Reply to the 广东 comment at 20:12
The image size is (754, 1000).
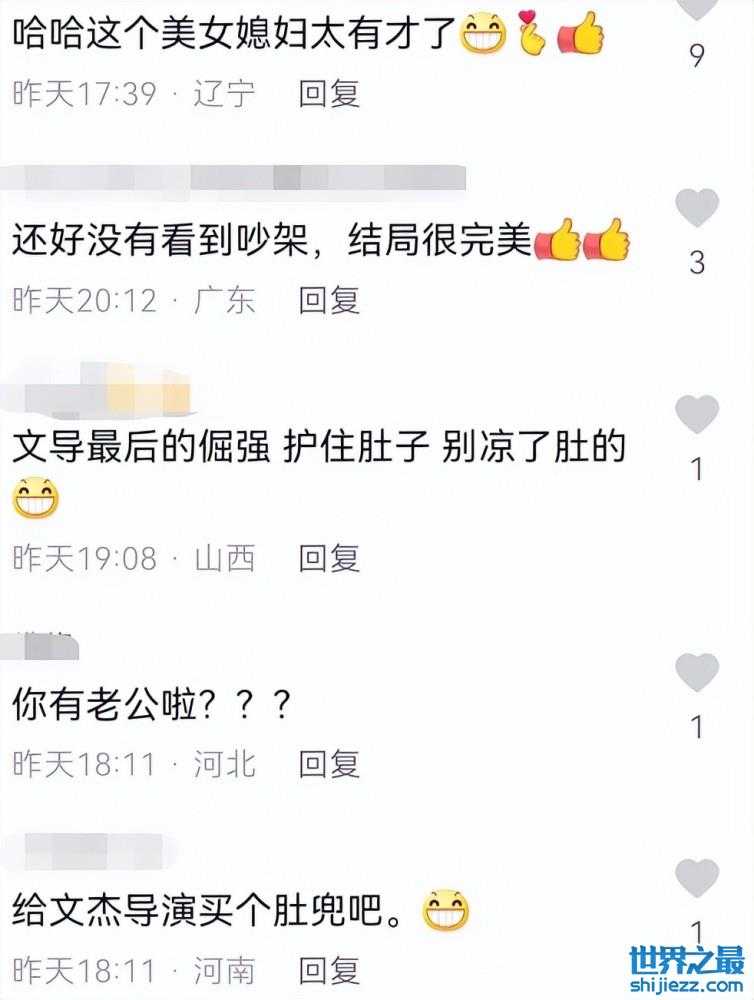pyautogui.click(x=329, y=300)
